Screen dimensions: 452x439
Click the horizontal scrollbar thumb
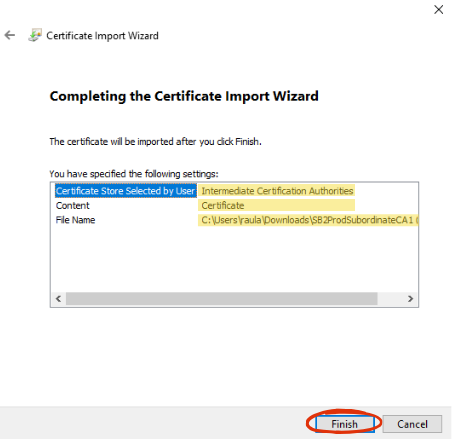pyautogui.click(x=222, y=299)
